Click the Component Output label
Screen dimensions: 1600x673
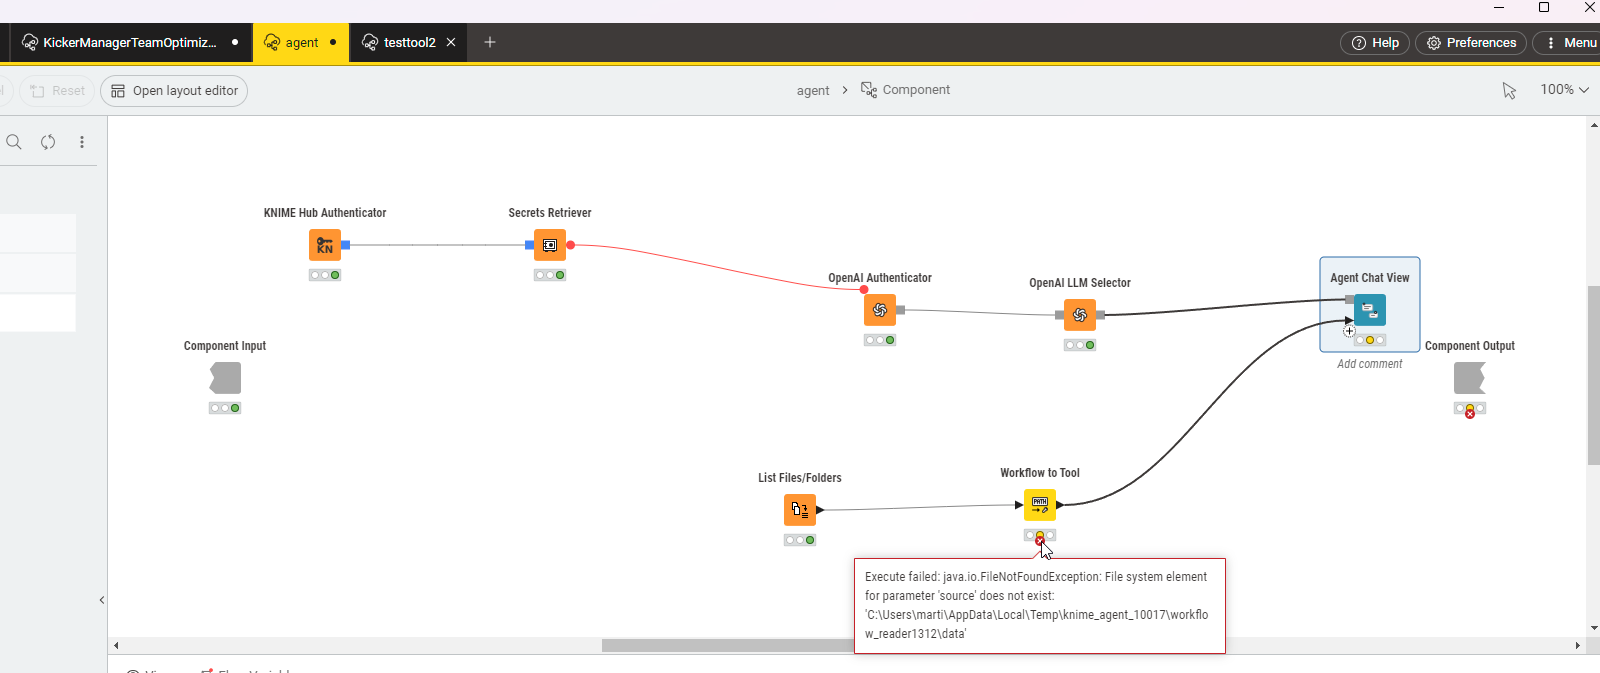point(1469,346)
